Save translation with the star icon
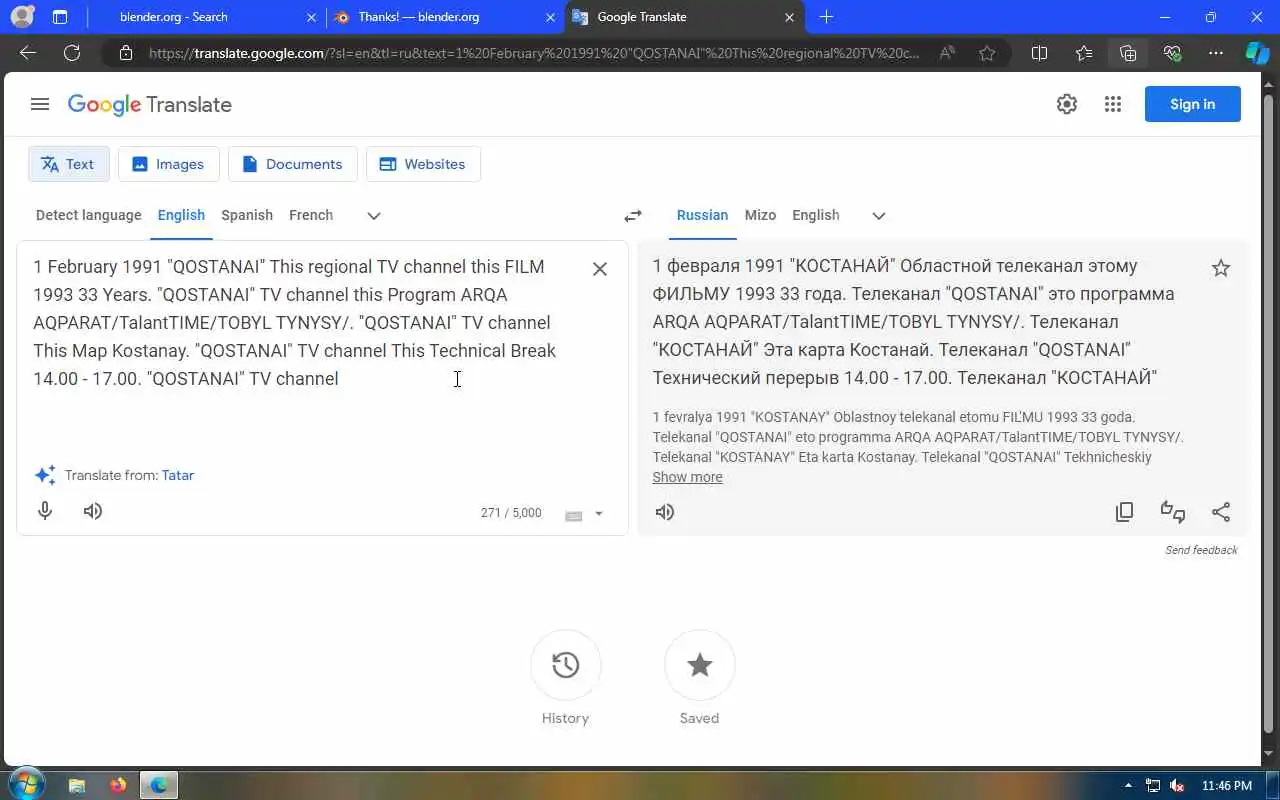The width and height of the screenshot is (1280, 800). point(1221,268)
